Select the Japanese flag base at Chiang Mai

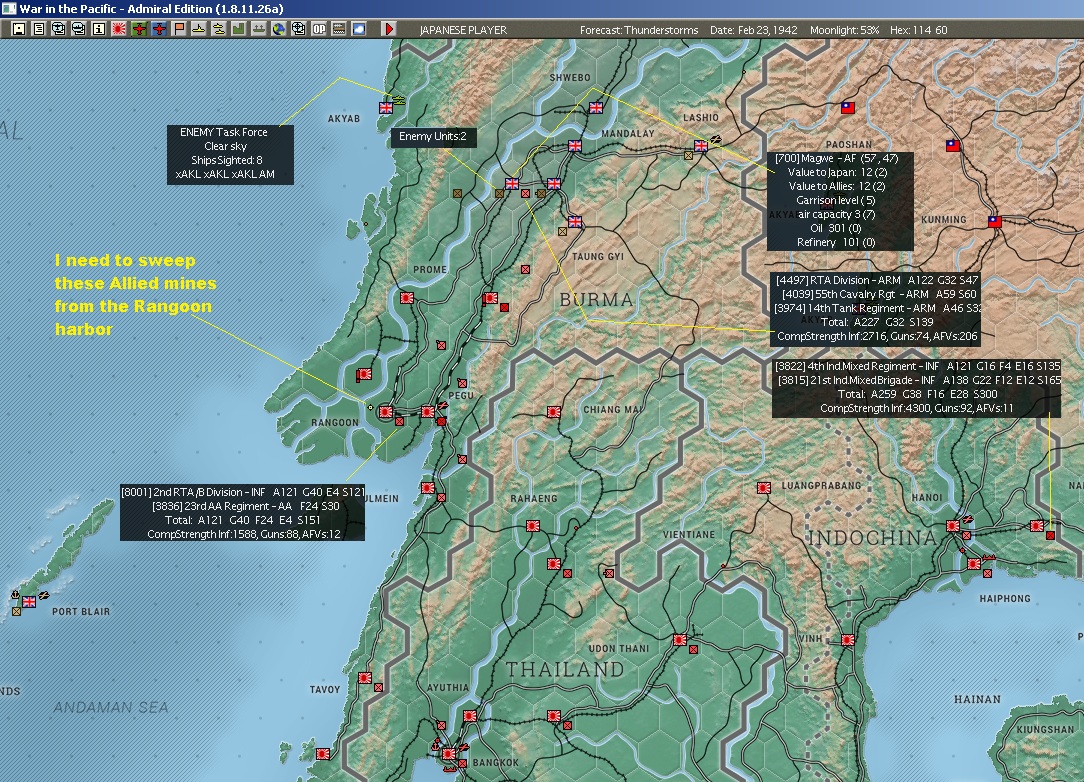(553, 412)
